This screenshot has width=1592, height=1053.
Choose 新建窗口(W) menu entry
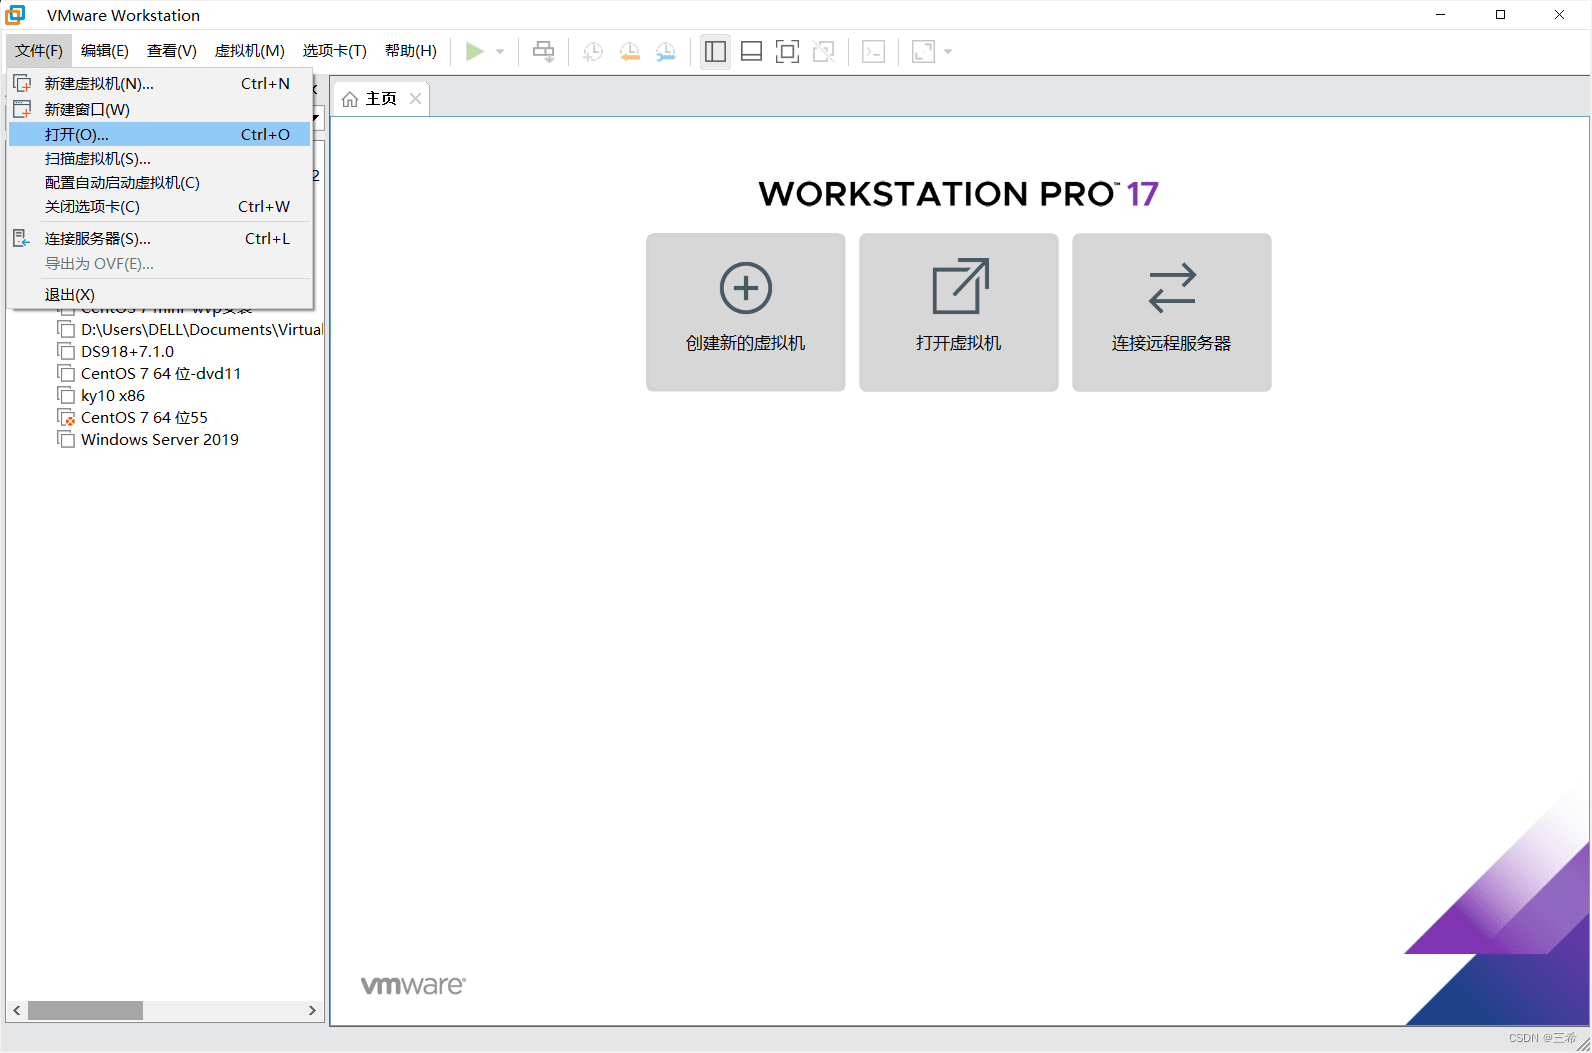[160, 110]
